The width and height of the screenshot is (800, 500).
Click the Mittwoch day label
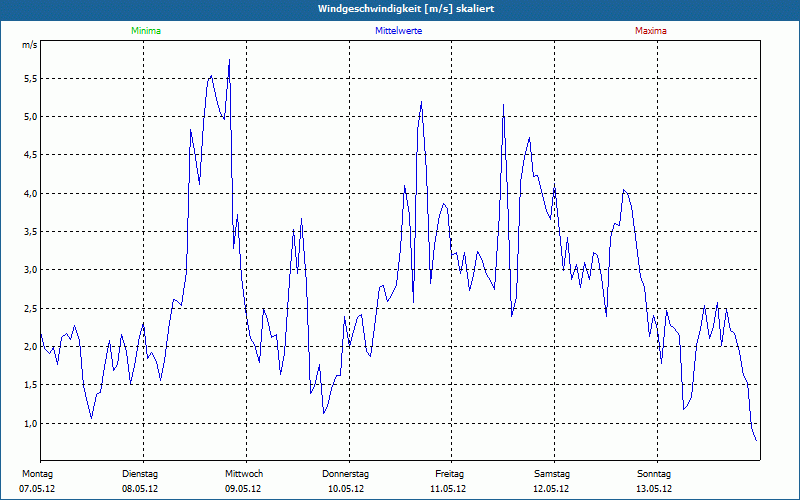click(x=244, y=474)
